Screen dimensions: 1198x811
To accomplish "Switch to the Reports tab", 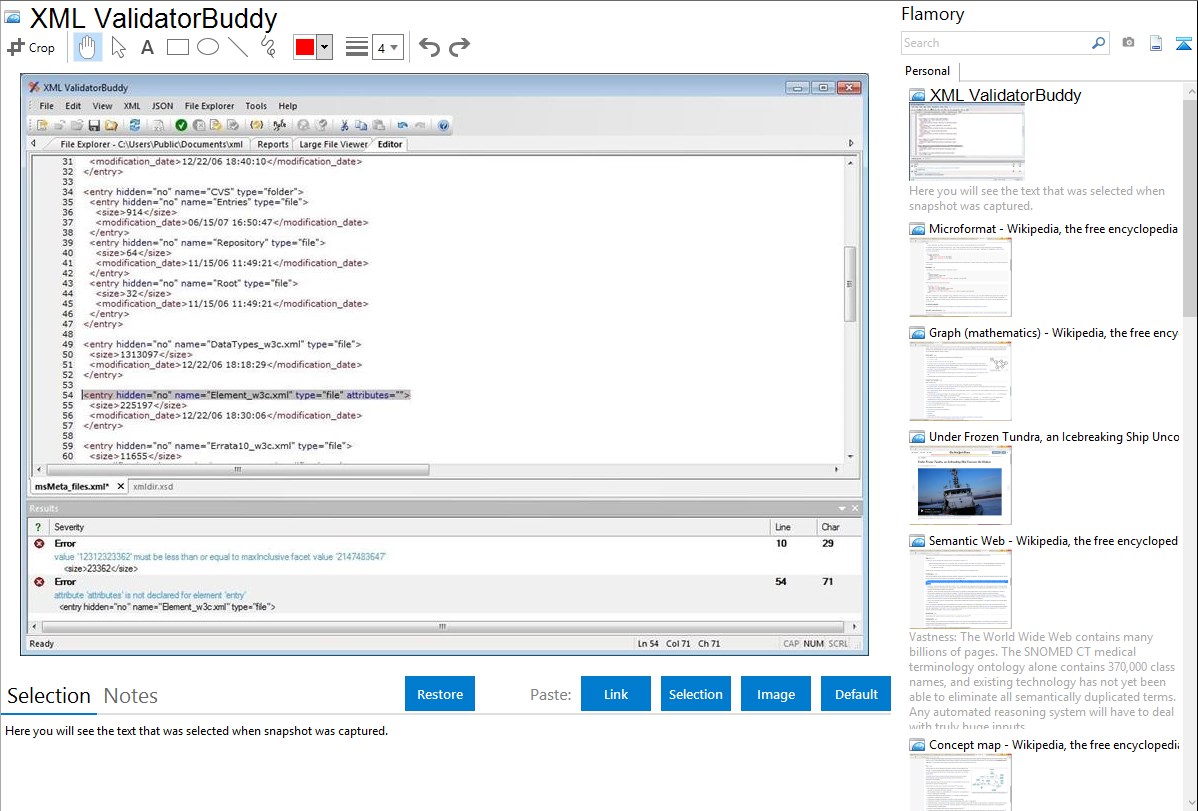I will [x=273, y=144].
